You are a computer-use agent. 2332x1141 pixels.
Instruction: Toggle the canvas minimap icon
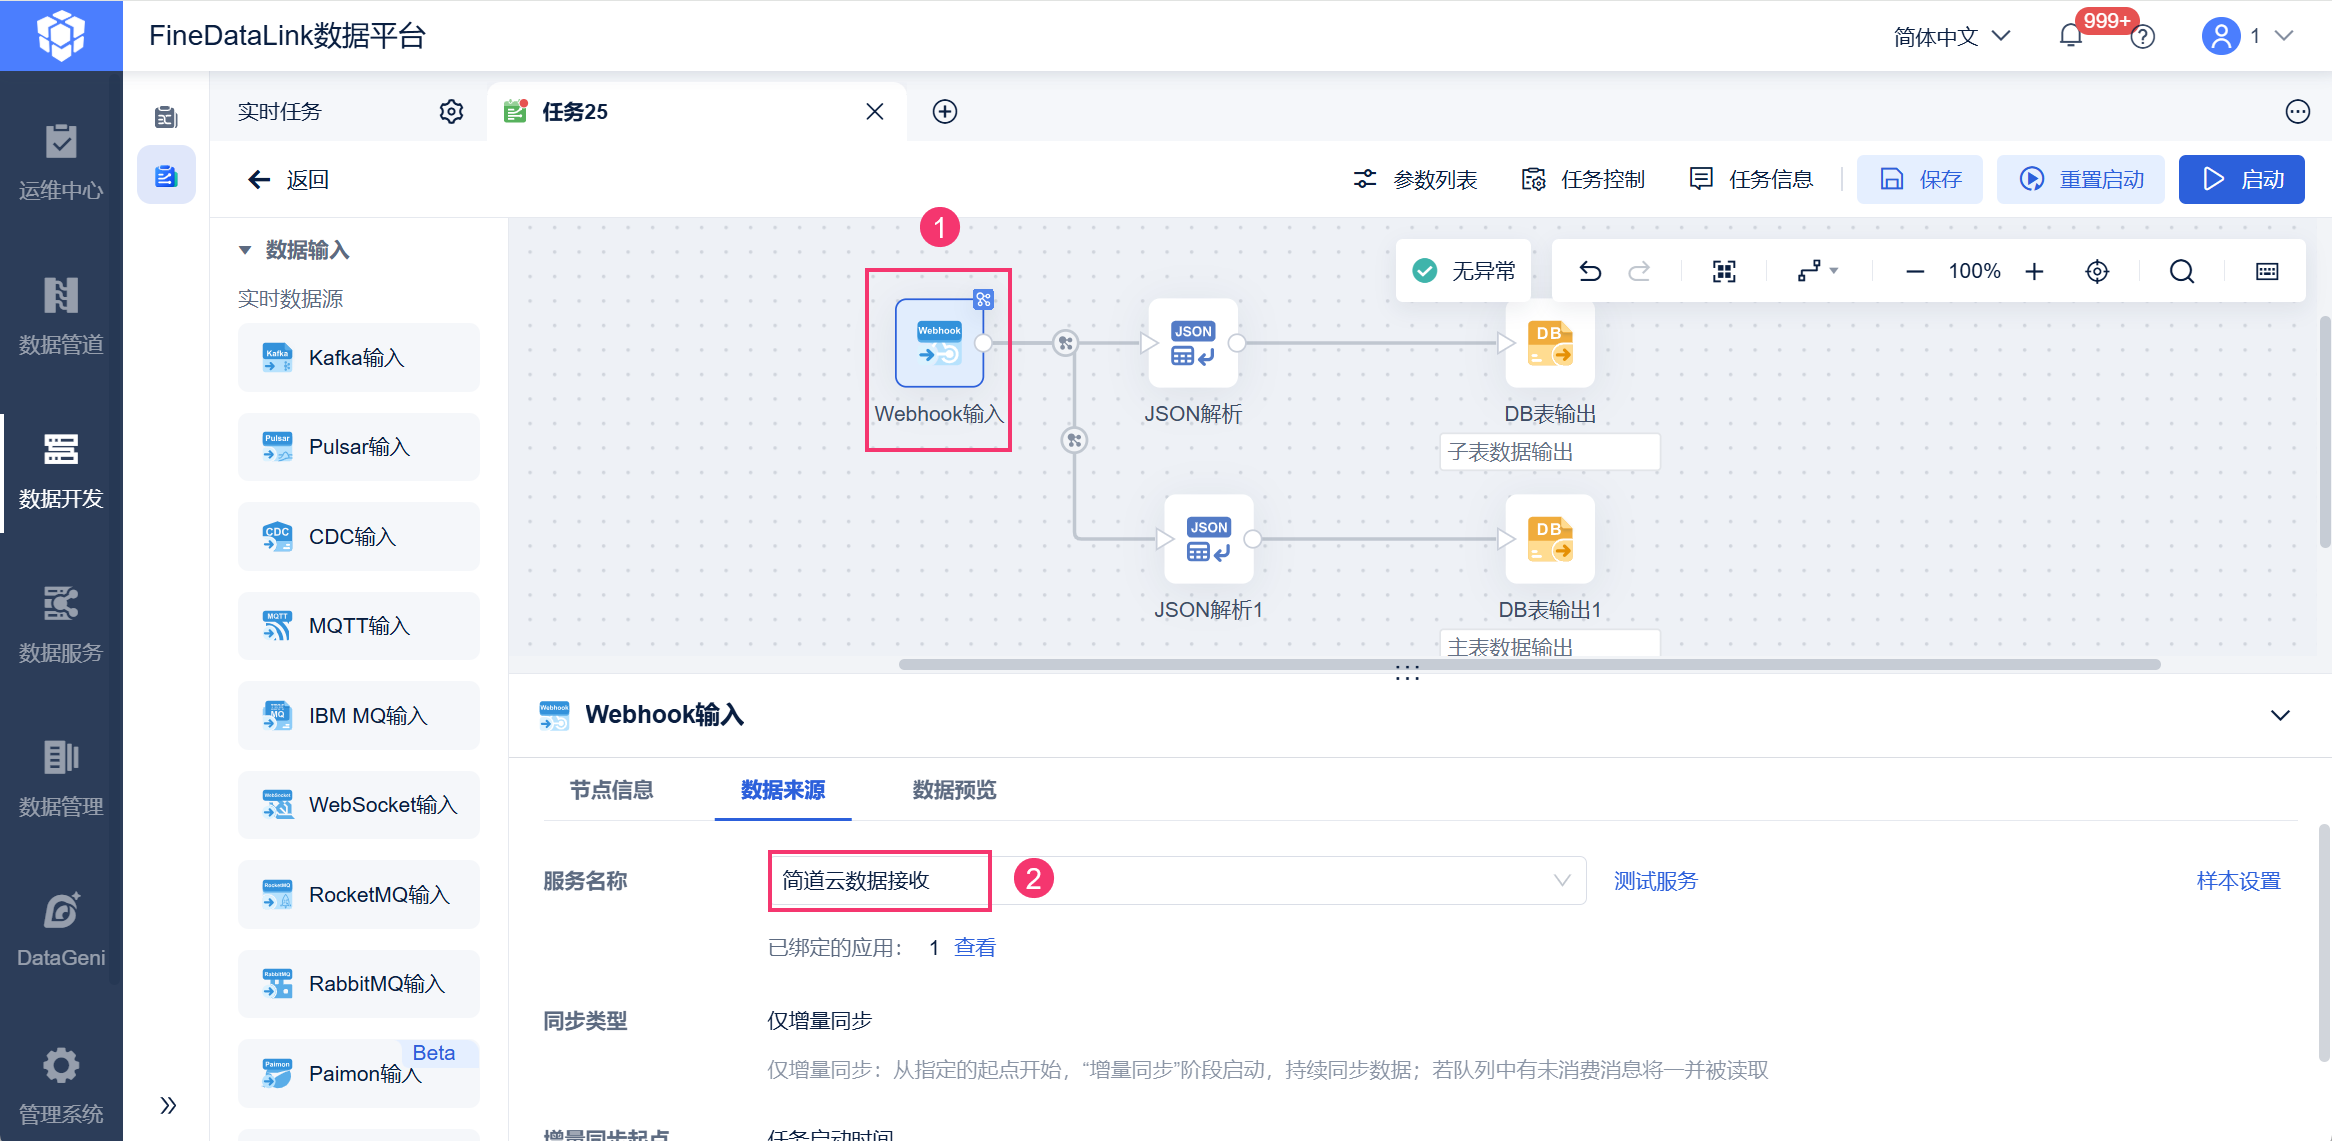tap(2267, 271)
